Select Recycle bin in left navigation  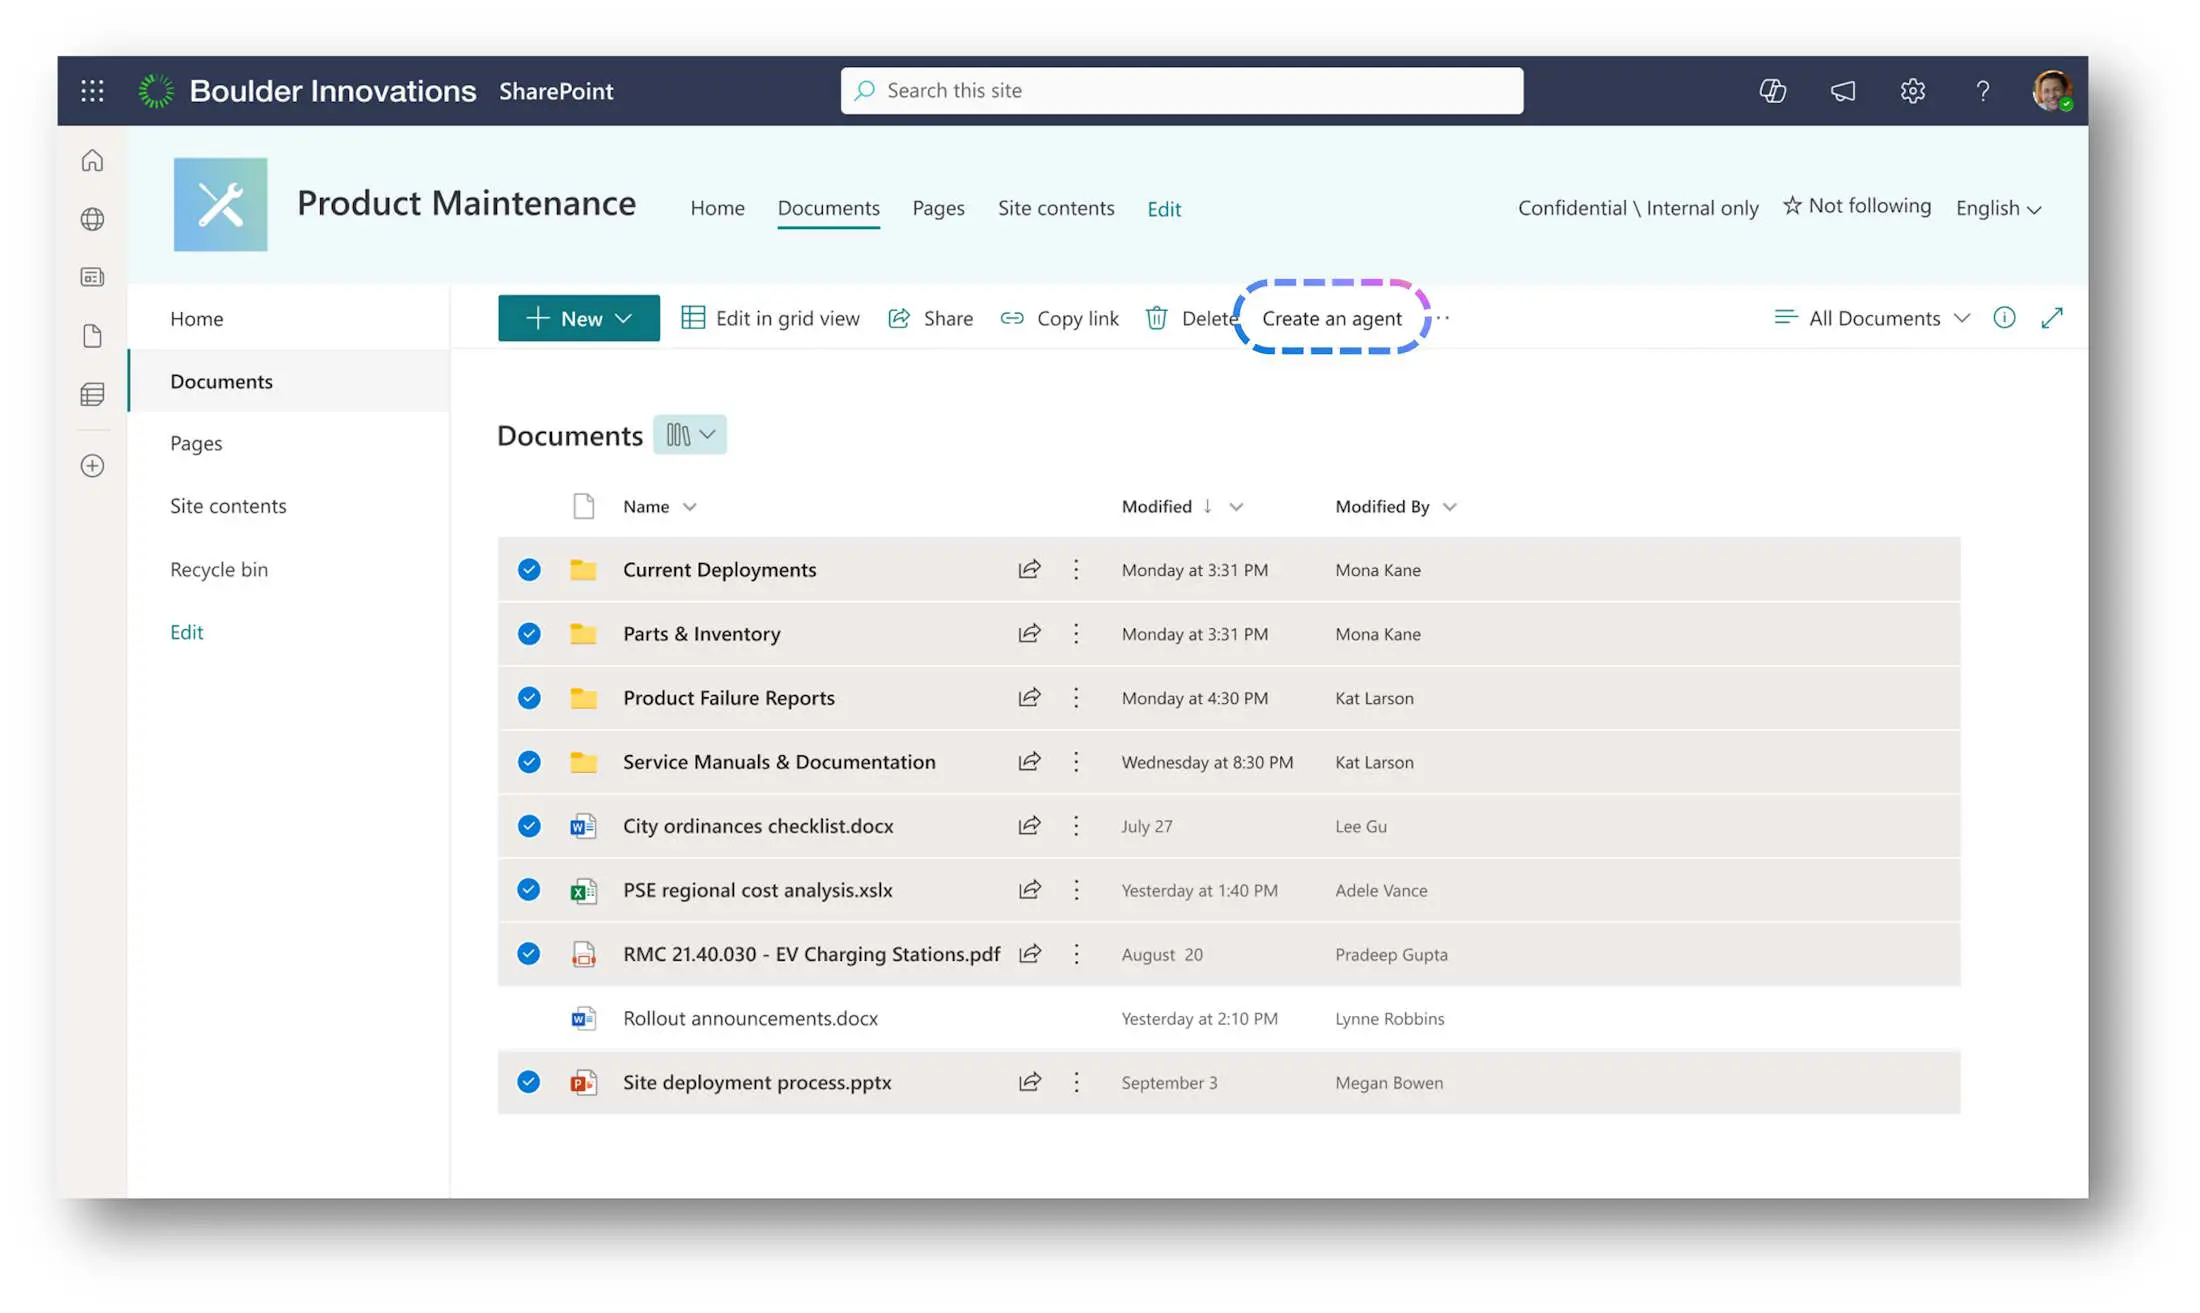coord(219,569)
